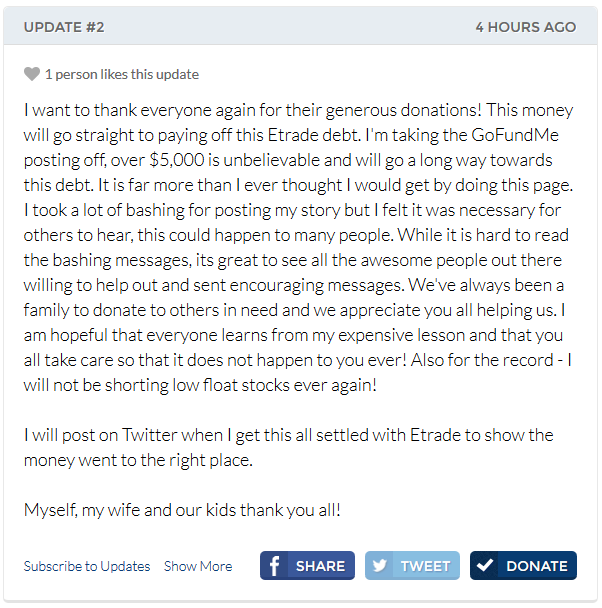
Task: Click the Facebook logo in Share button
Action: [275, 566]
